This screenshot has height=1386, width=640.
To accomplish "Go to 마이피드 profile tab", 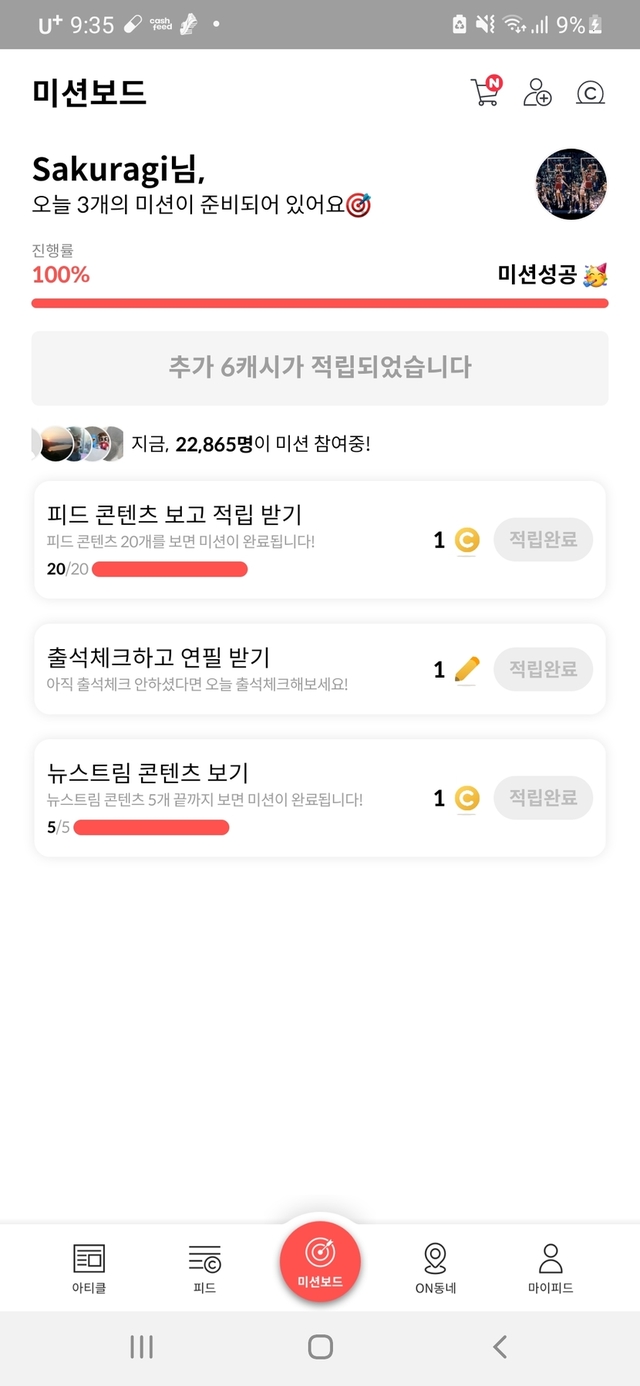I will click(x=550, y=1268).
